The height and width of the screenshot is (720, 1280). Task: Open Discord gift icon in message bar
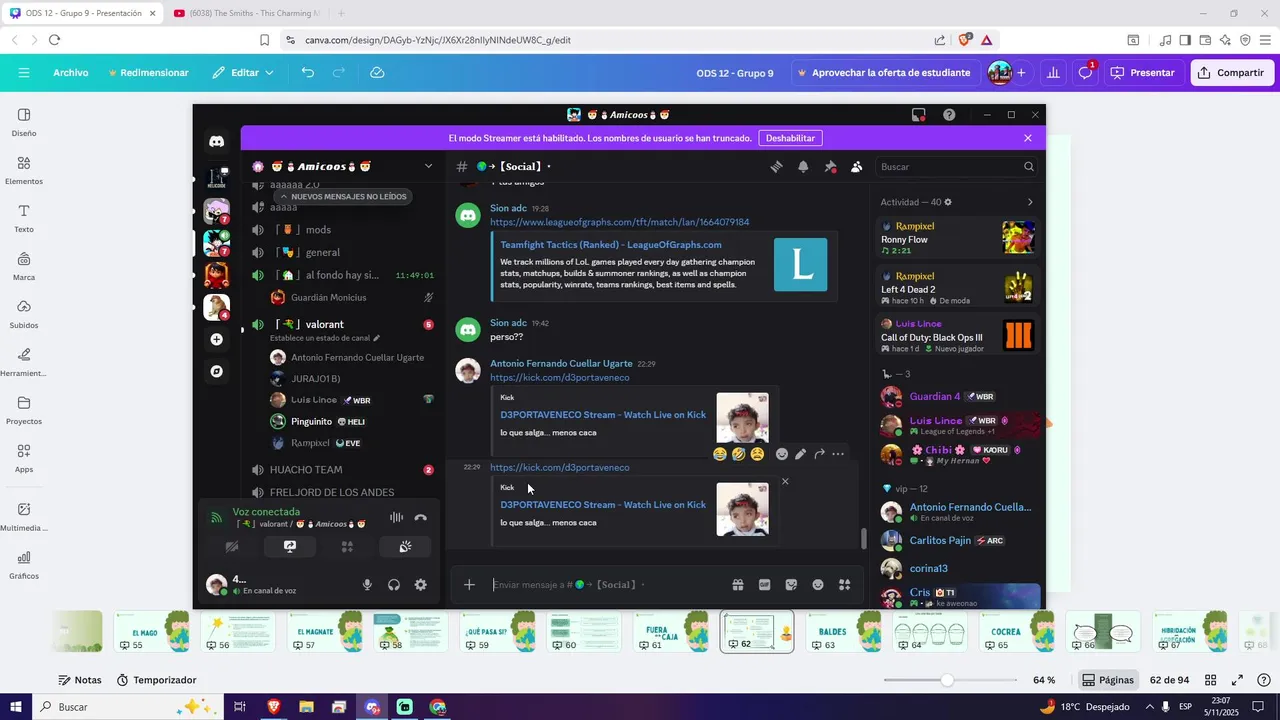pyautogui.click(x=738, y=585)
